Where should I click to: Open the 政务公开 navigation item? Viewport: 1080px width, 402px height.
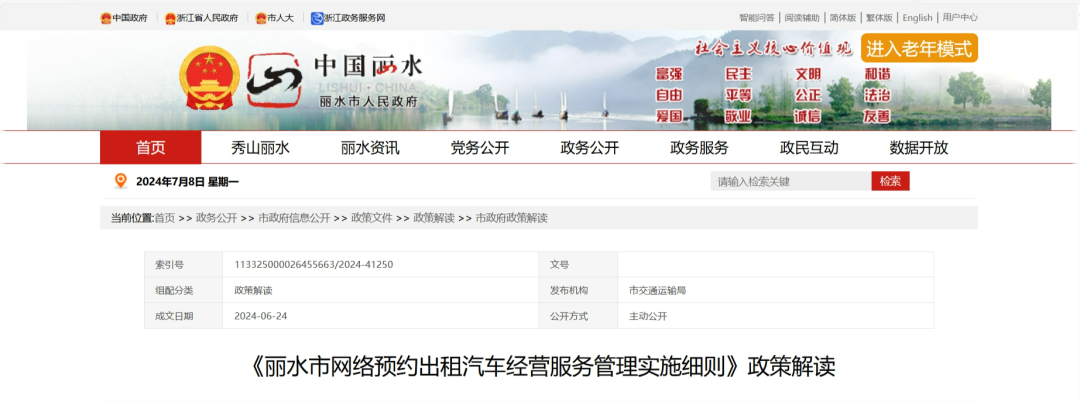point(590,147)
